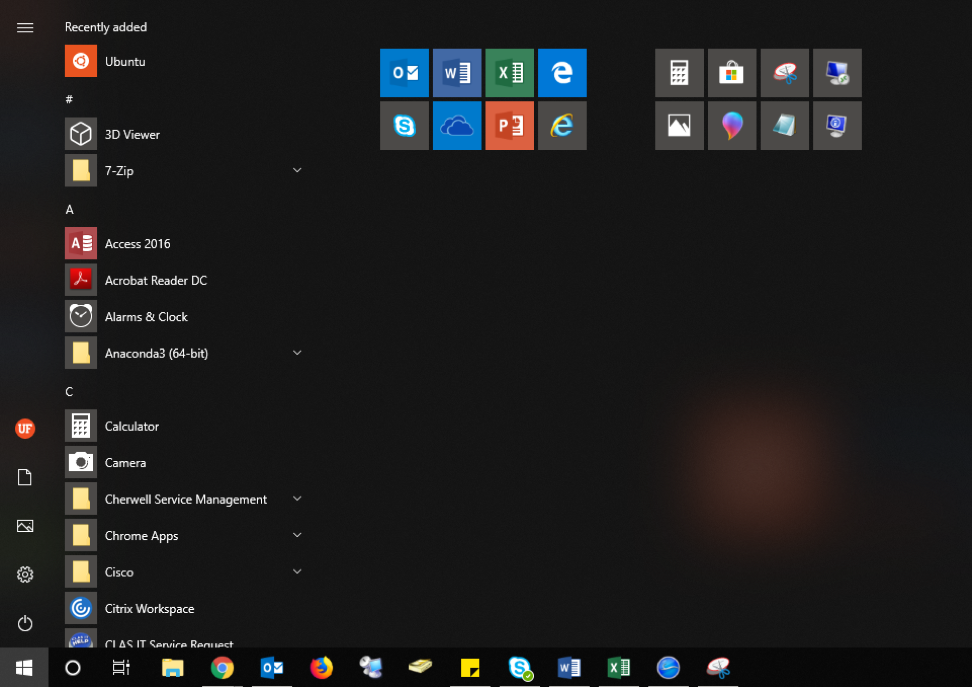The height and width of the screenshot is (687, 972).
Task: Expand the Chrome Apps folder
Action: tap(297, 535)
